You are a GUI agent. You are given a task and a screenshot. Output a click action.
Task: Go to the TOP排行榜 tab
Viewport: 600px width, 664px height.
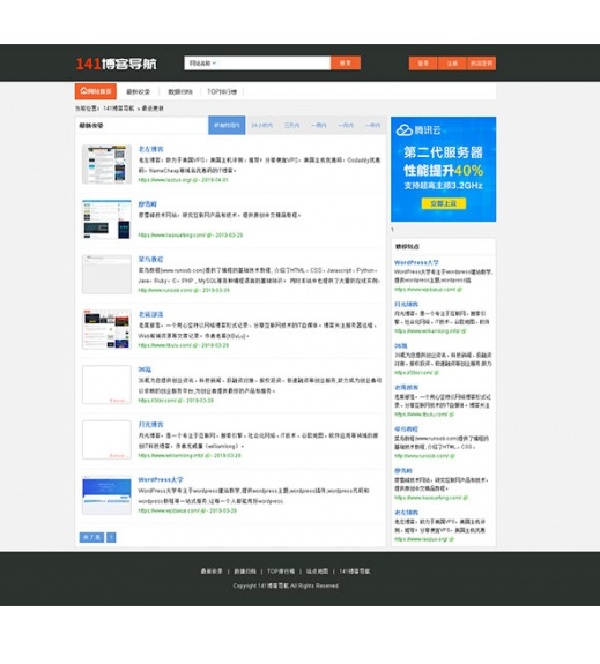(222, 91)
